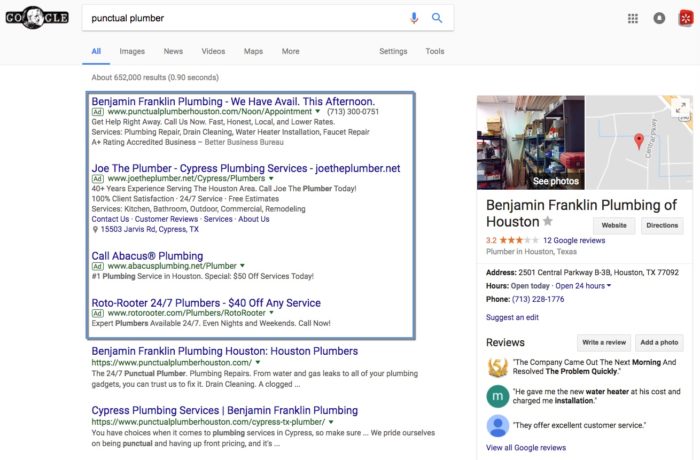Open Joe The Plumber Cypress Plumbing ad
This screenshot has height=460, width=700.
tap(246, 168)
